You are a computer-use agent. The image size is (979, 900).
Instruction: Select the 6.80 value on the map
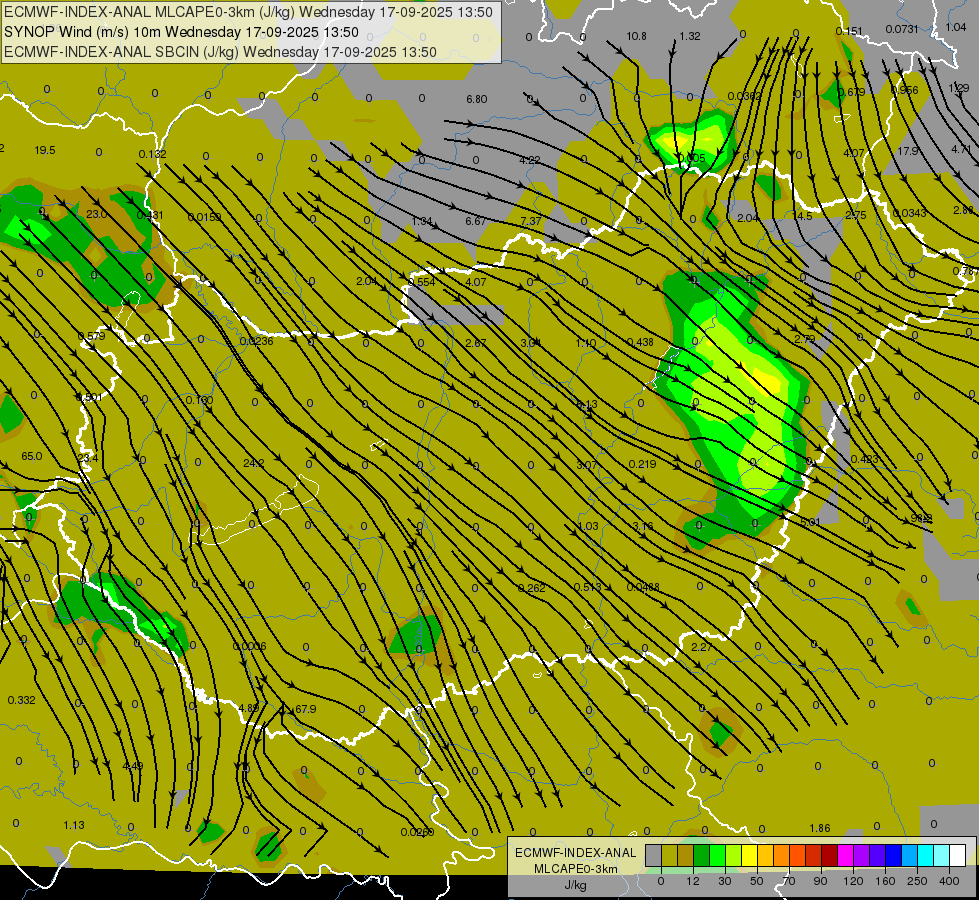(x=476, y=99)
